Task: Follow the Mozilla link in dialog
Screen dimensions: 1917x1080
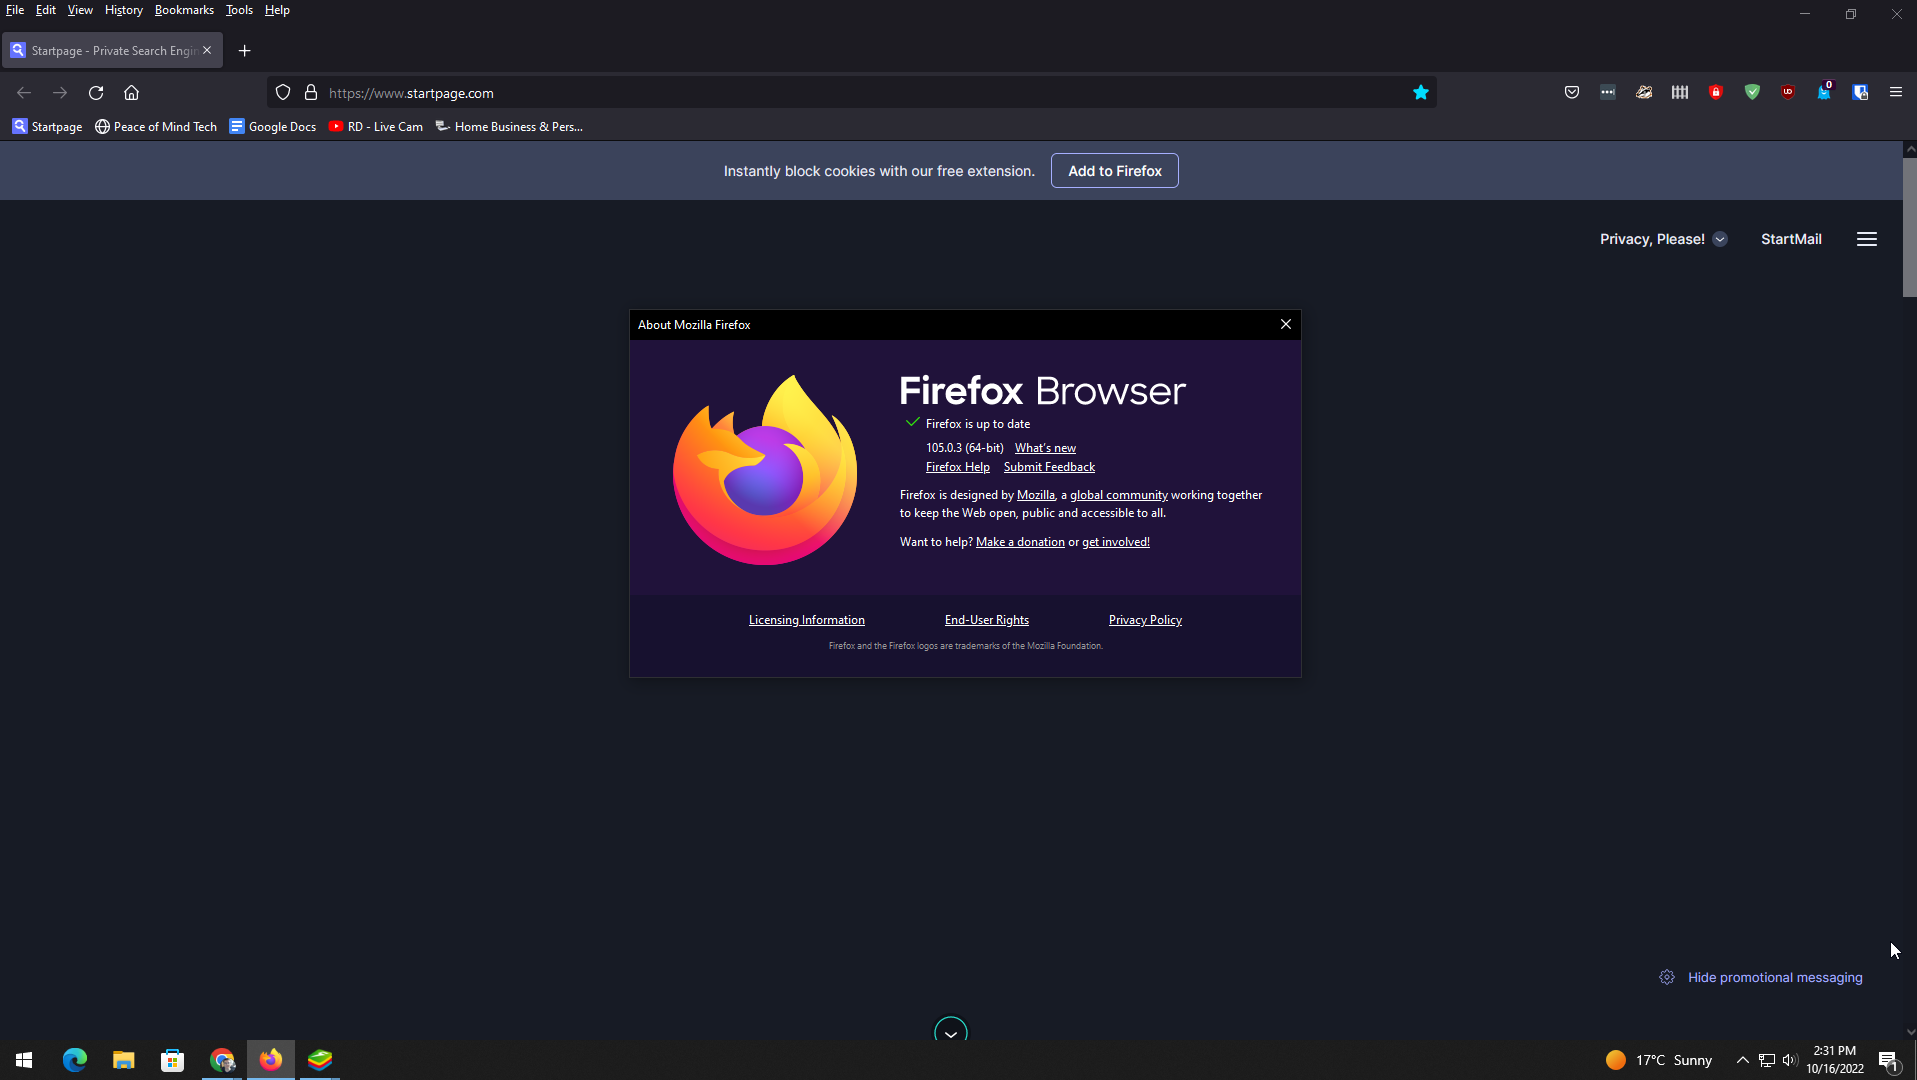Action: (1036, 495)
